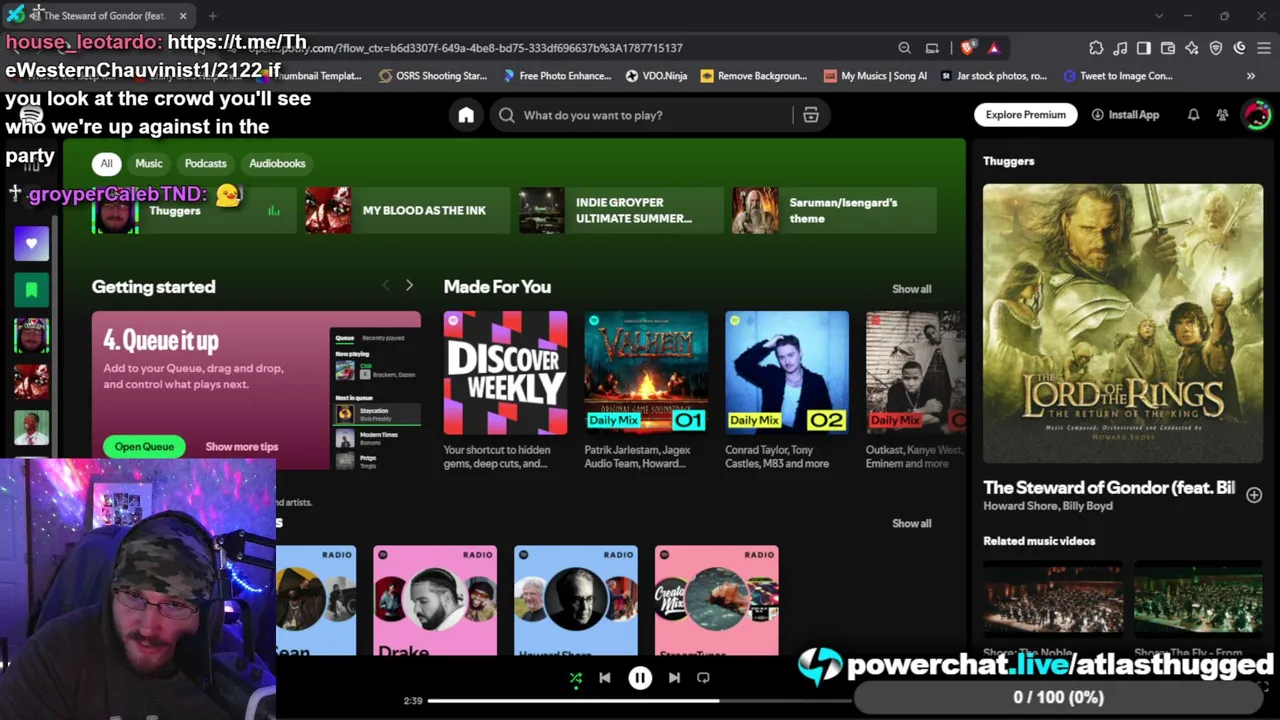Viewport: 1280px width, 720px height.
Task: Go to Spotify Home
Action: tap(466, 115)
